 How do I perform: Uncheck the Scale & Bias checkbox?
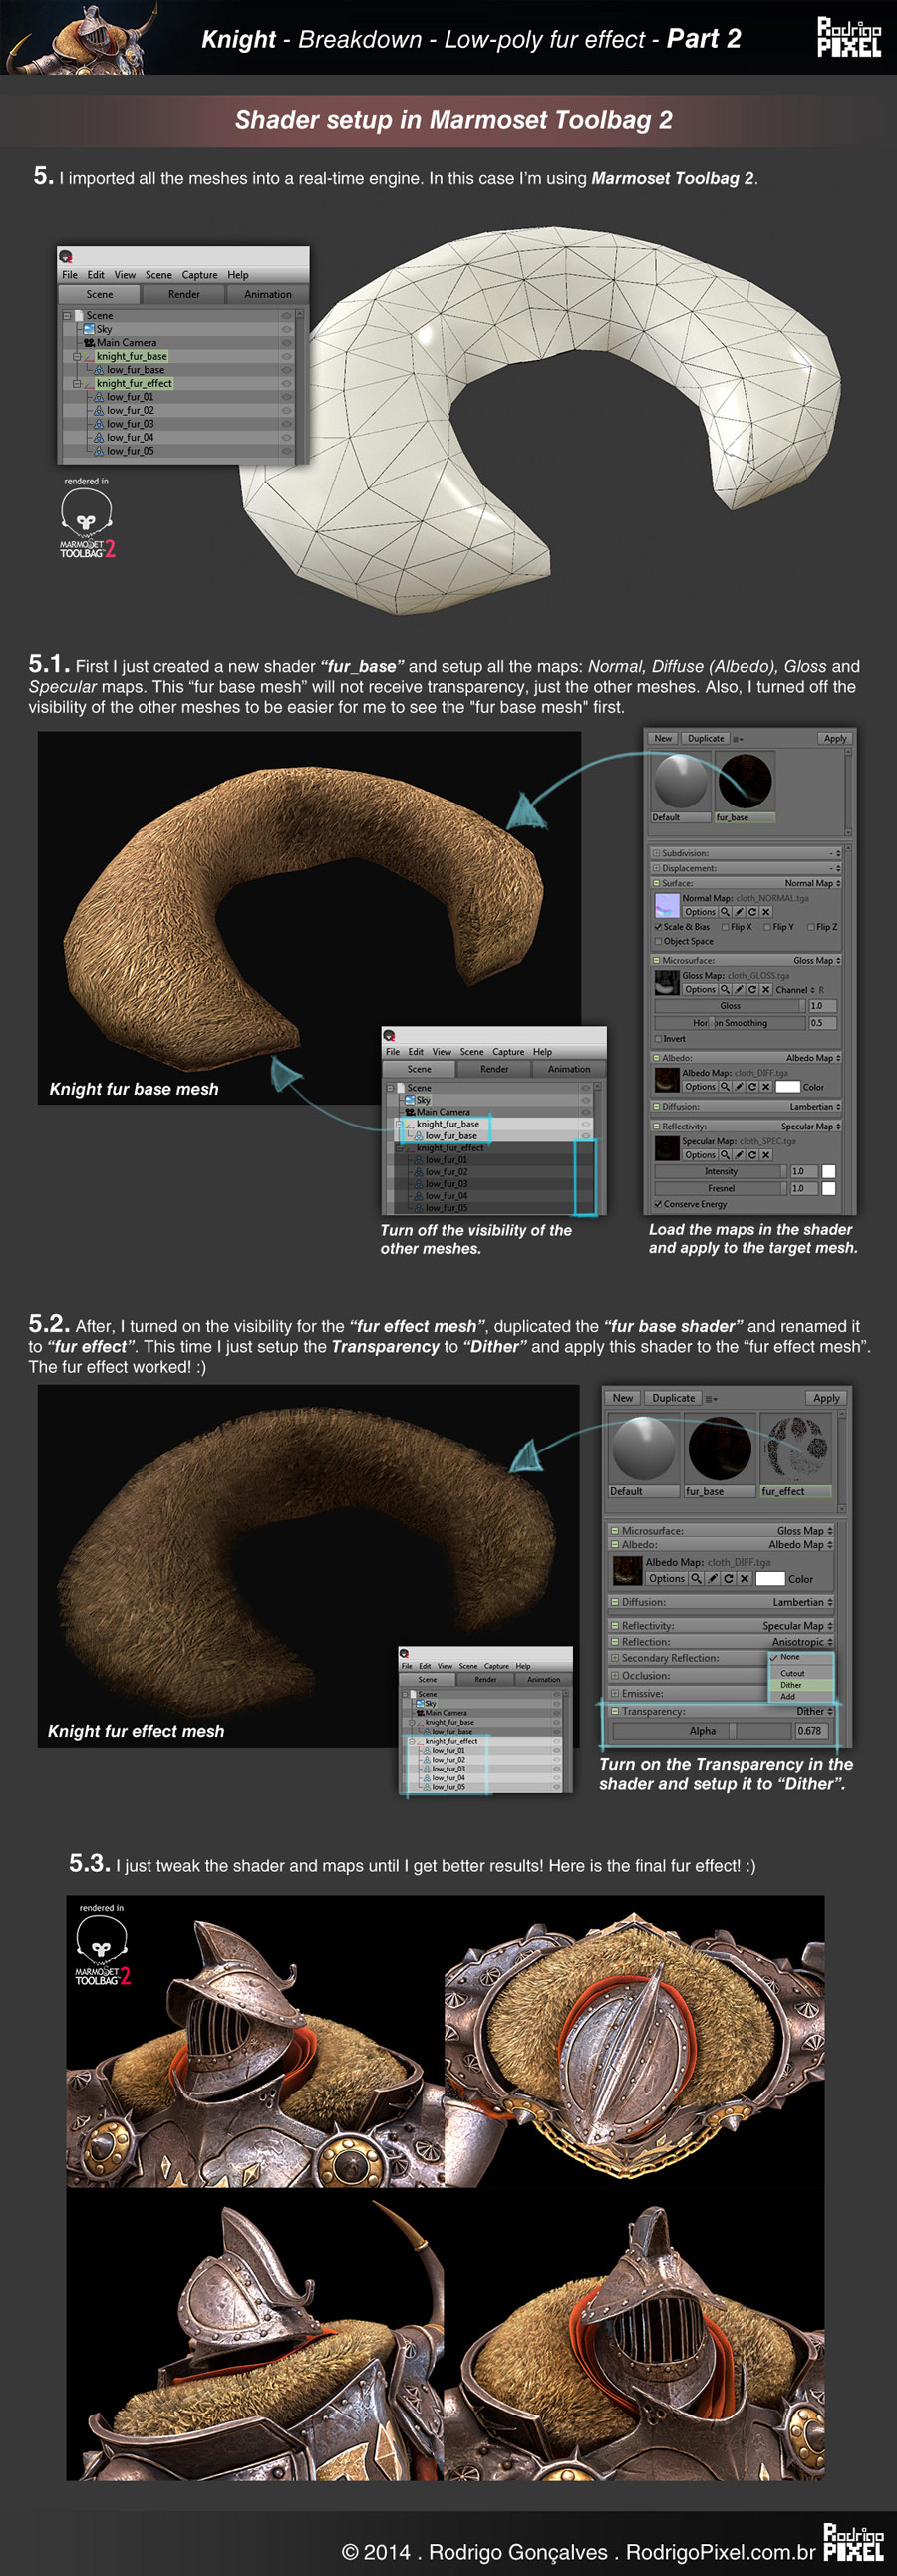coord(658,927)
